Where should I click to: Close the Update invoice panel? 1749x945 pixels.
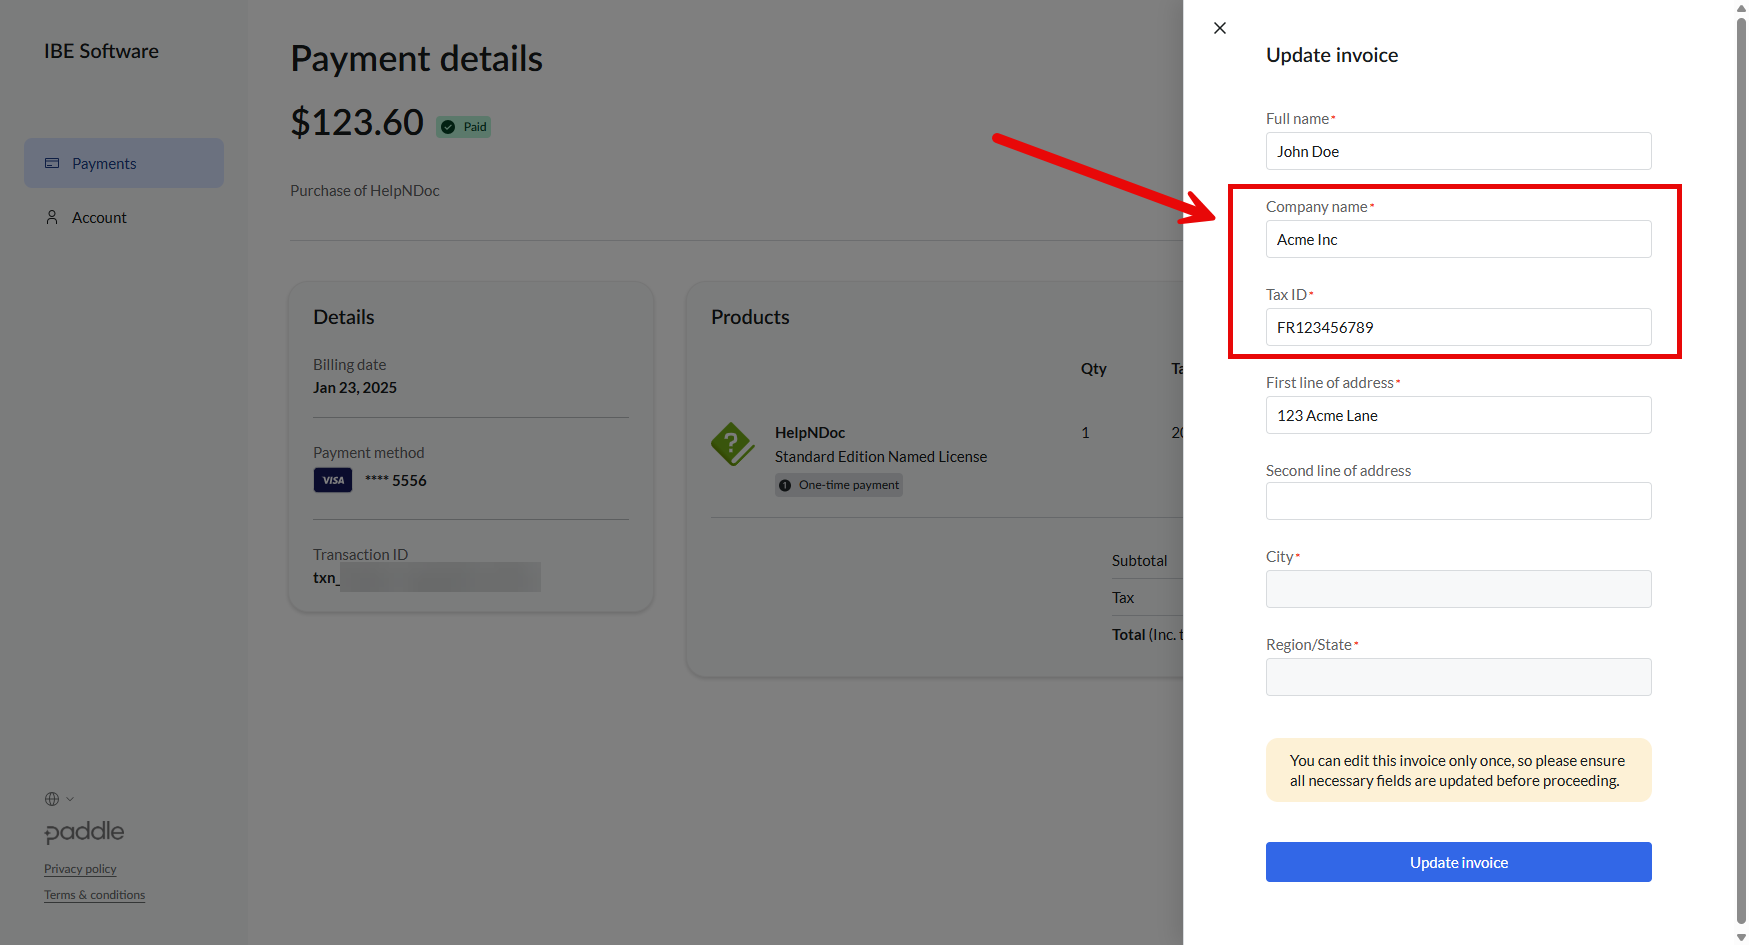click(x=1219, y=28)
